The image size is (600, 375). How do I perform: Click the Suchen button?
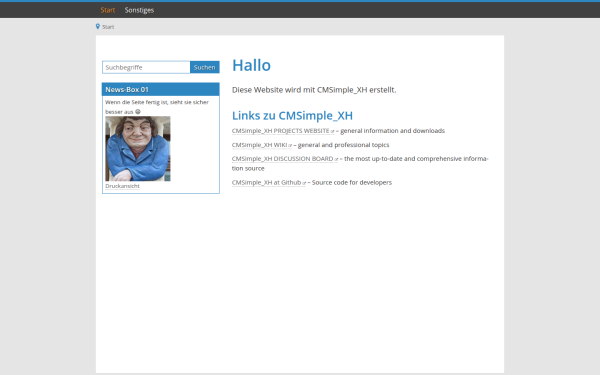(205, 67)
